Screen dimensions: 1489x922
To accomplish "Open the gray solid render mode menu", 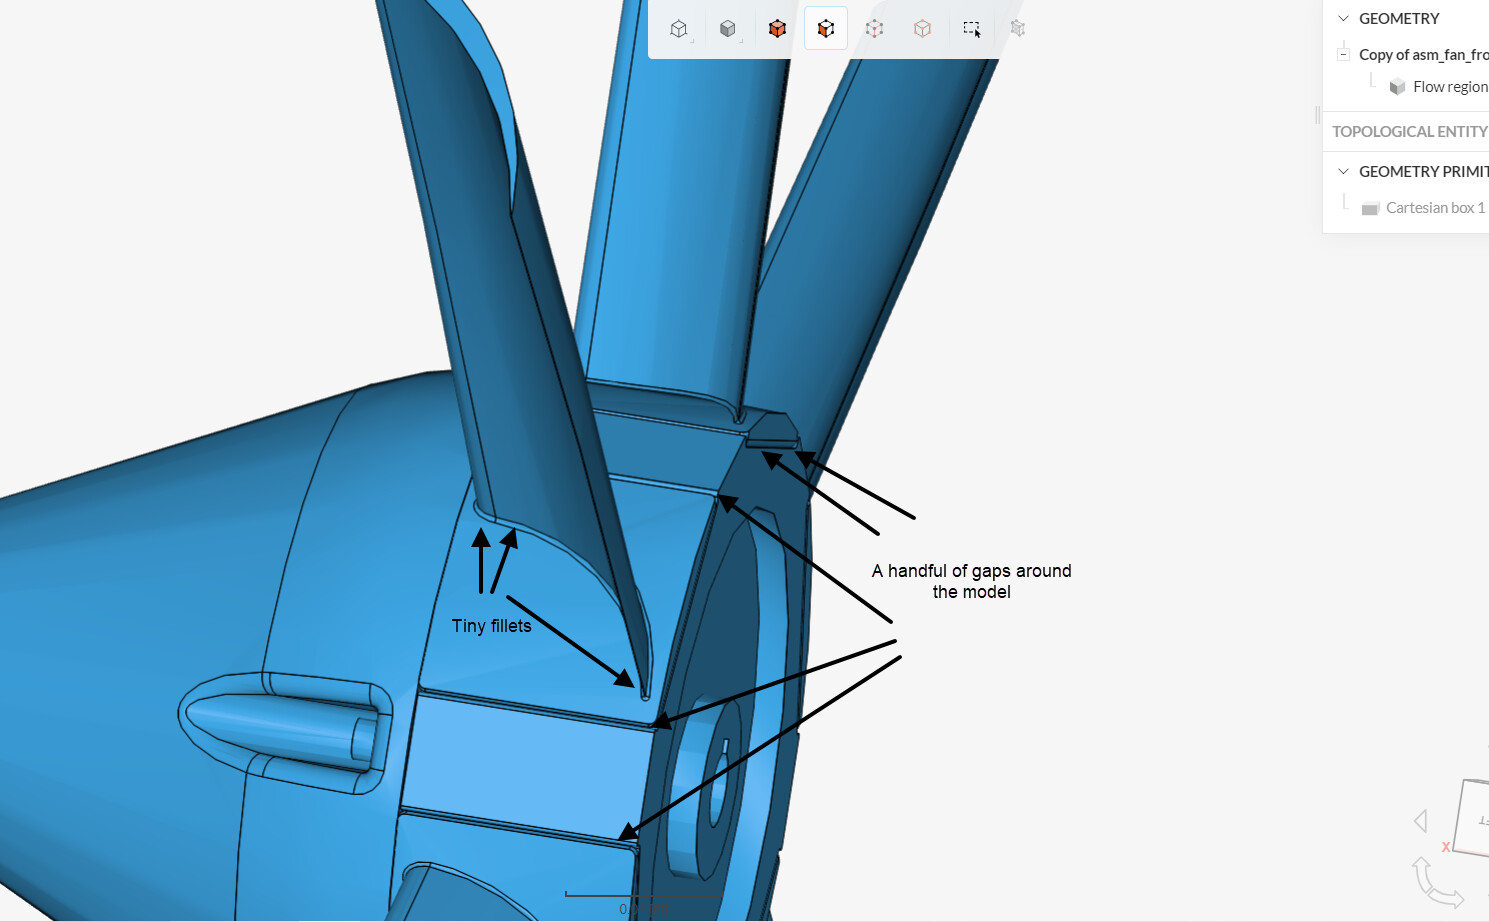I will point(728,29).
